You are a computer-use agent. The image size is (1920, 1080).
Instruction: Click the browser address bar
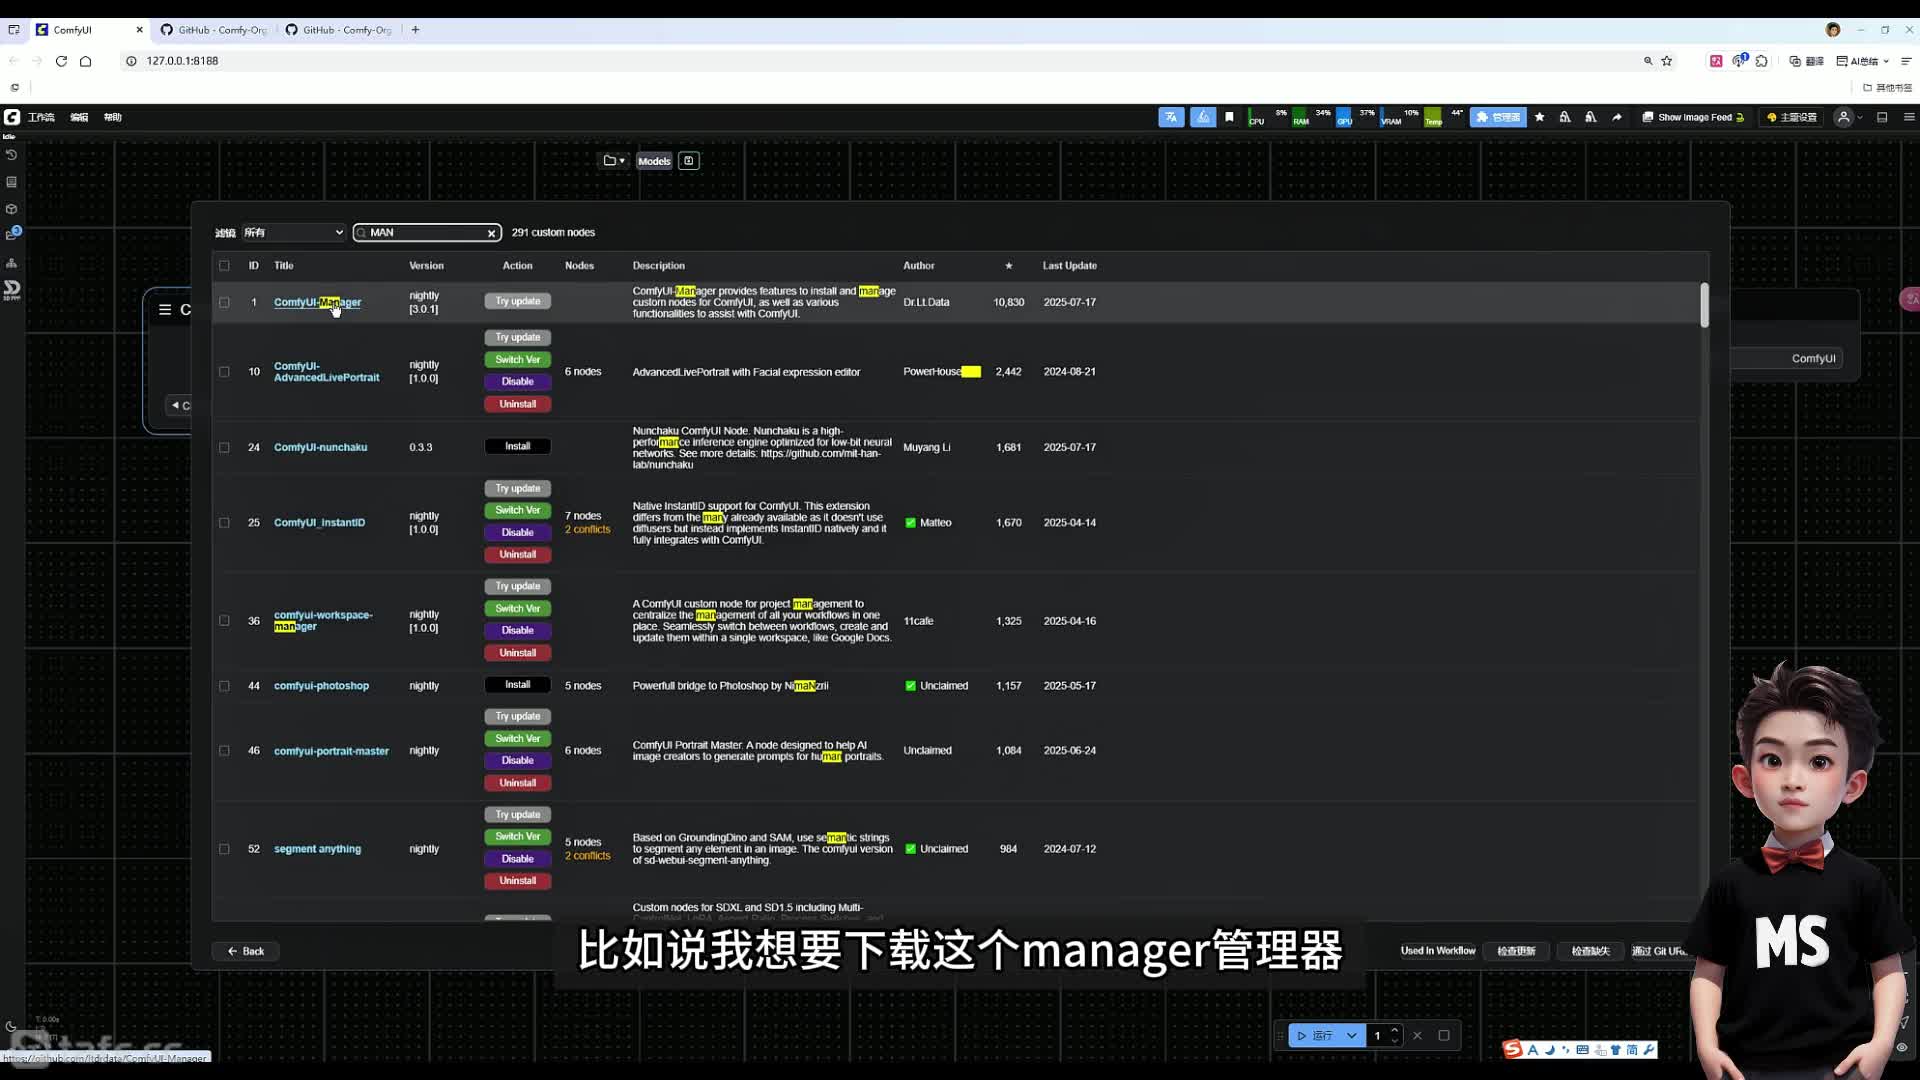(x=880, y=61)
